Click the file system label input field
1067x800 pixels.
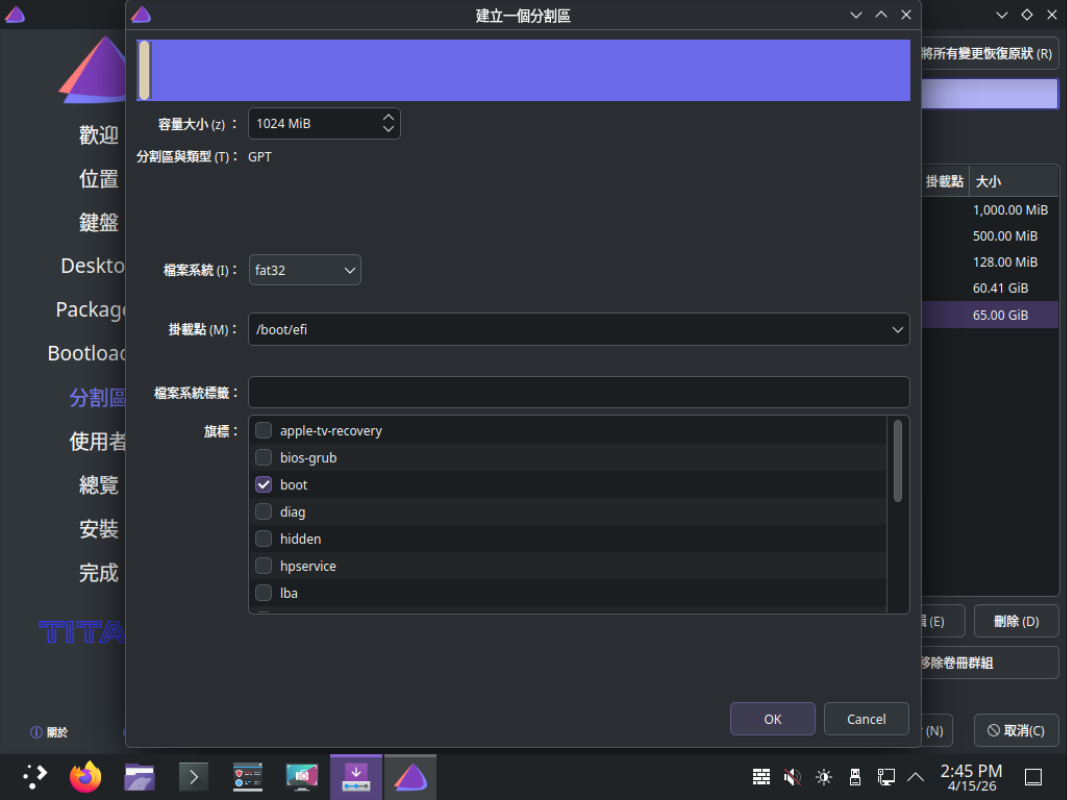click(x=578, y=392)
